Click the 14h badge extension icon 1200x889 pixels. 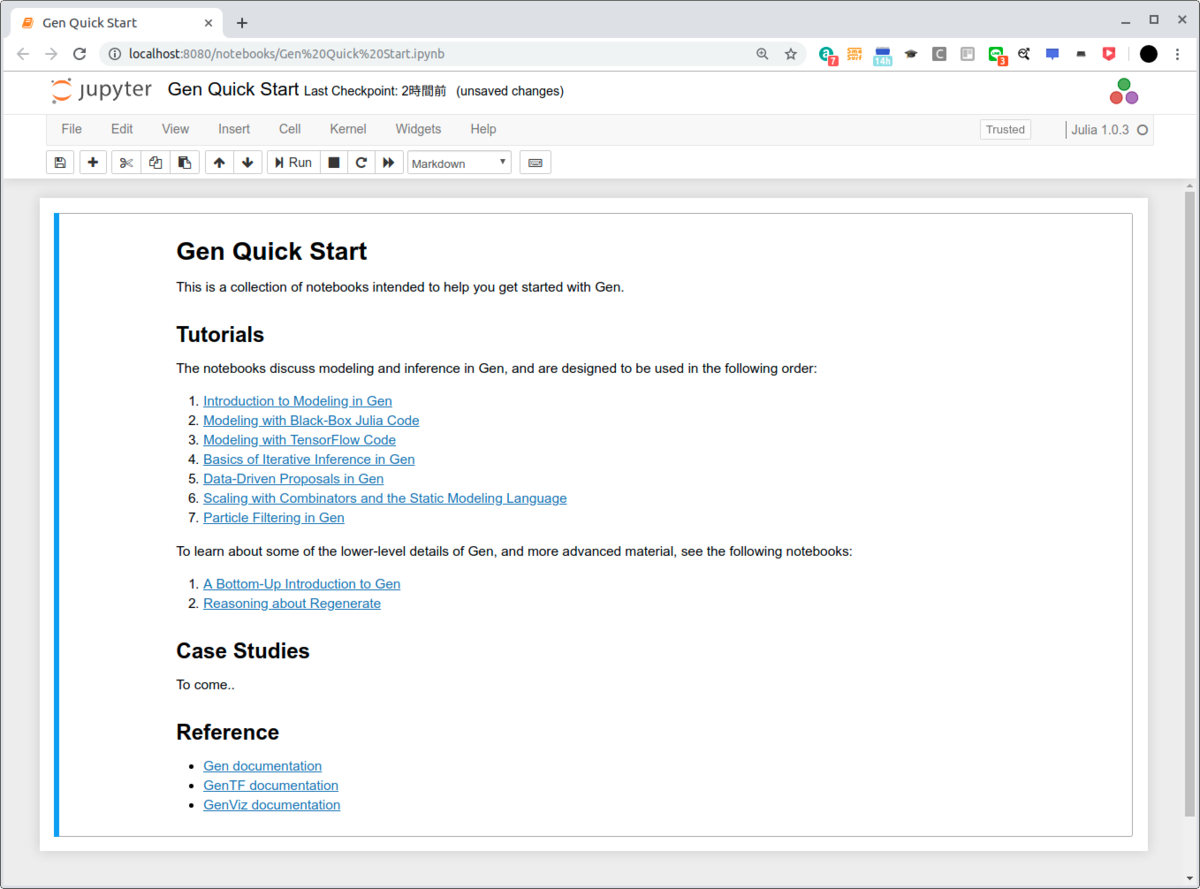pos(882,55)
